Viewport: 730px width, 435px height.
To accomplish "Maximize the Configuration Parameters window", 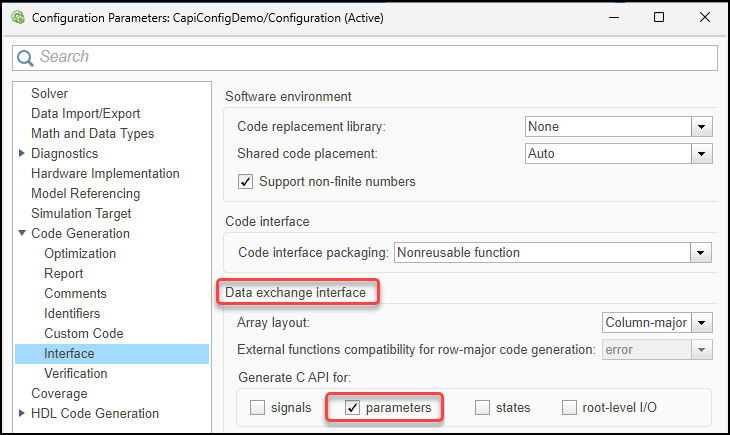I will pos(659,17).
